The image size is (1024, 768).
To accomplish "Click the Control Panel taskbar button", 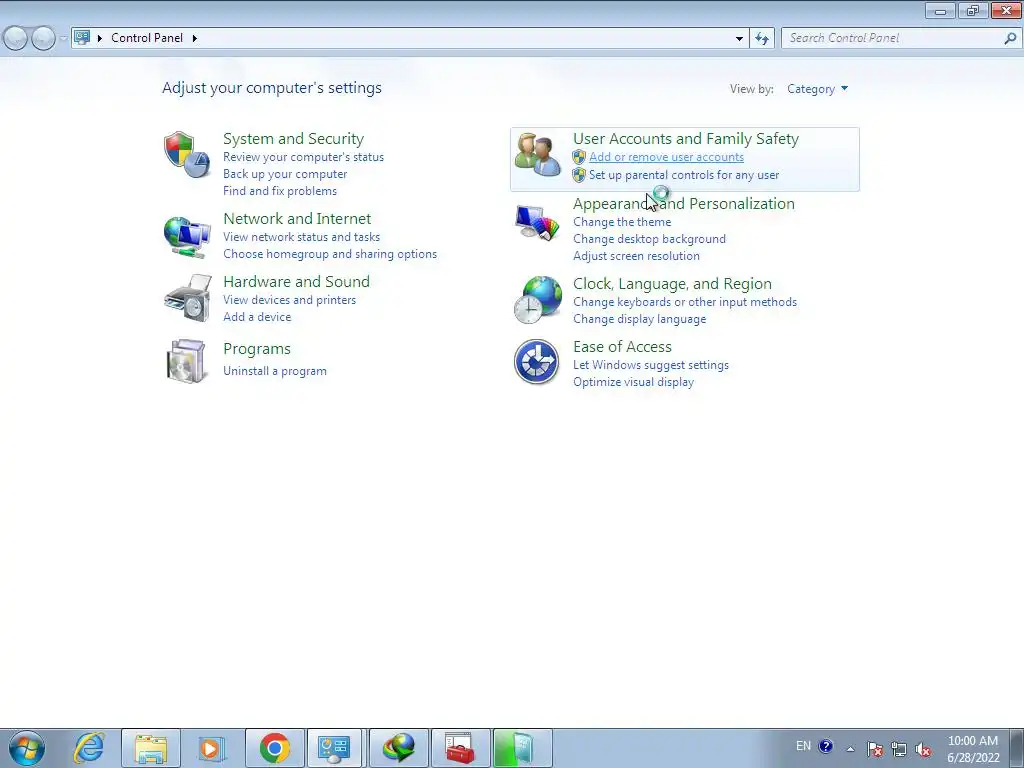I will (x=334, y=748).
